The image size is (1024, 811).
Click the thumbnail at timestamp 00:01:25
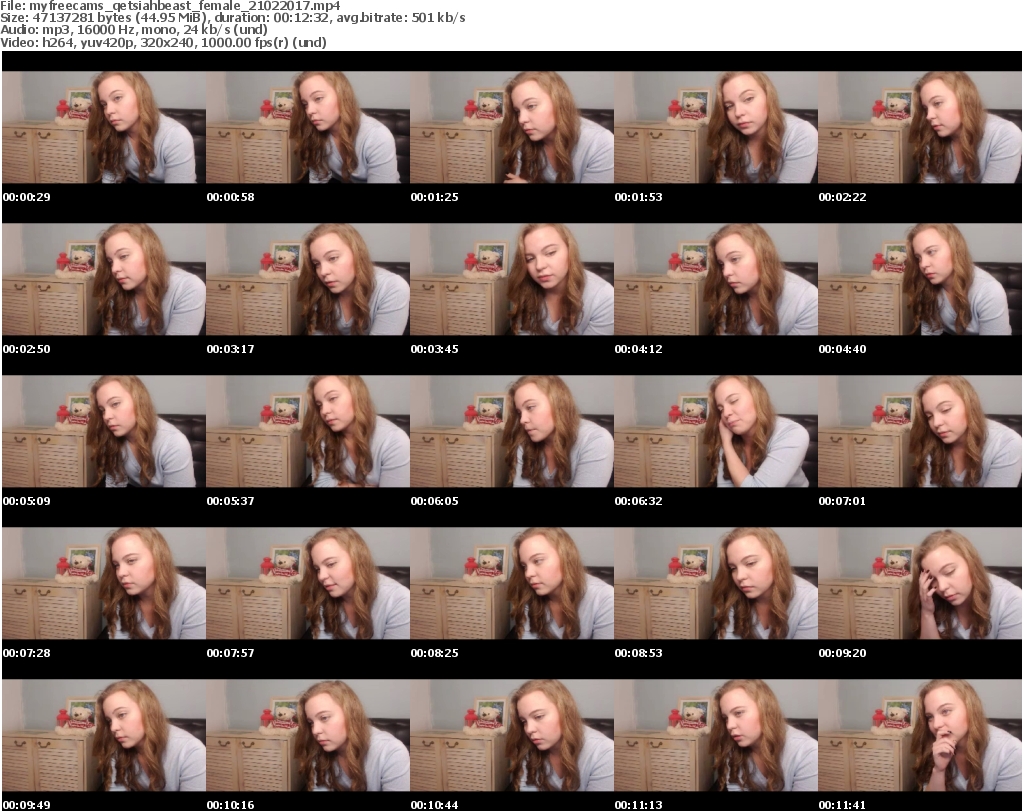511,127
